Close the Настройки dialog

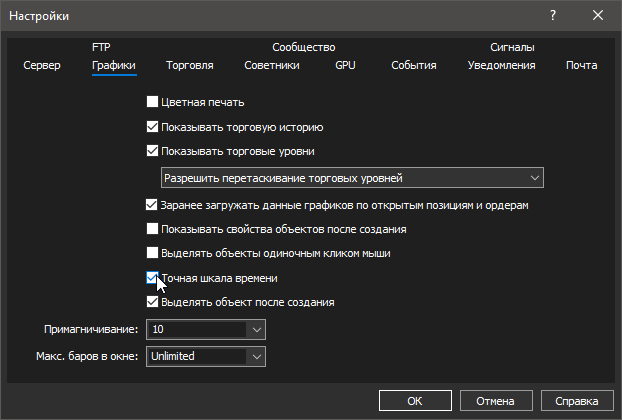click(x=598, y=16)
